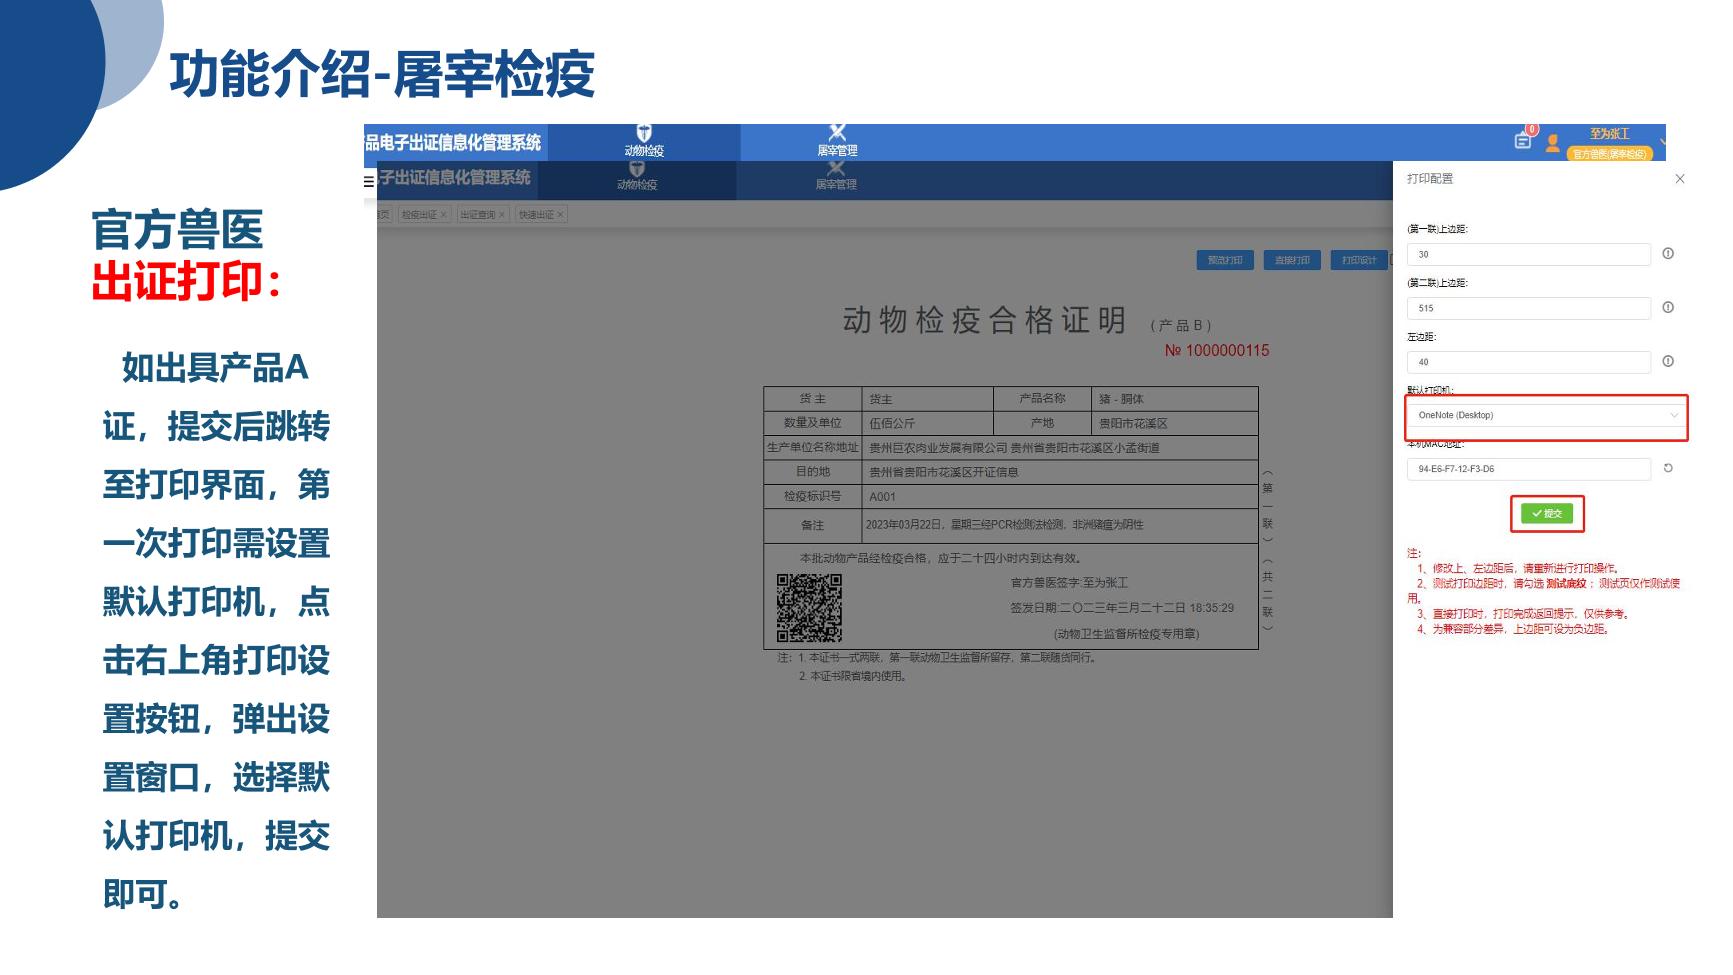This screenshot has width=1733, height=975.
Task: Click the notification message icon with badge
Action: (1523, 140)
